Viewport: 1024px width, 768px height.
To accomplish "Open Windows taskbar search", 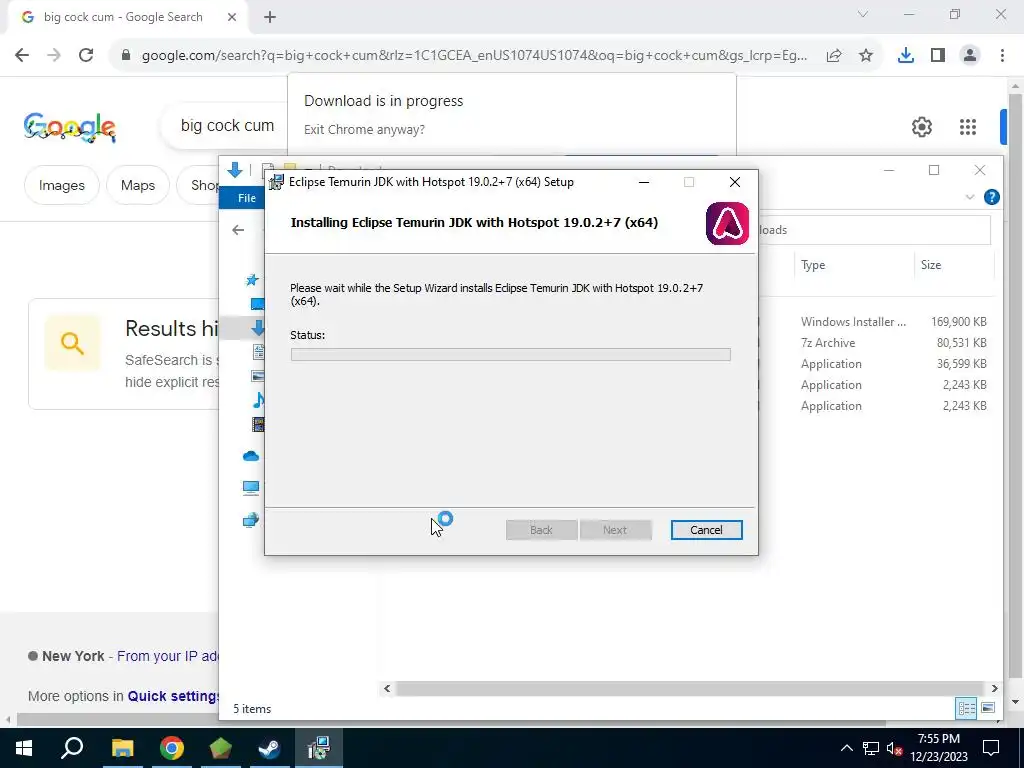I will click(72, 748).
